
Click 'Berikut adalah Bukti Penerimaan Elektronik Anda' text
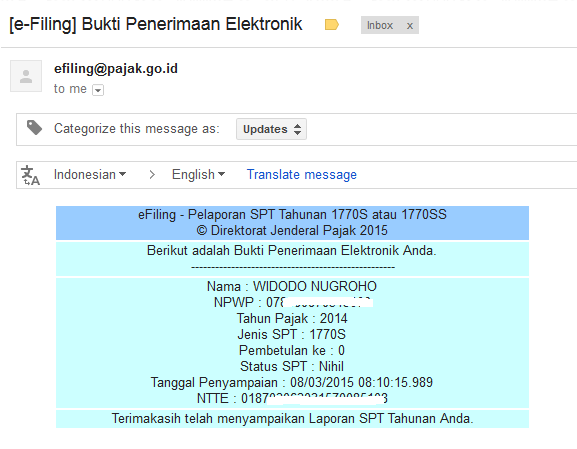292,251
